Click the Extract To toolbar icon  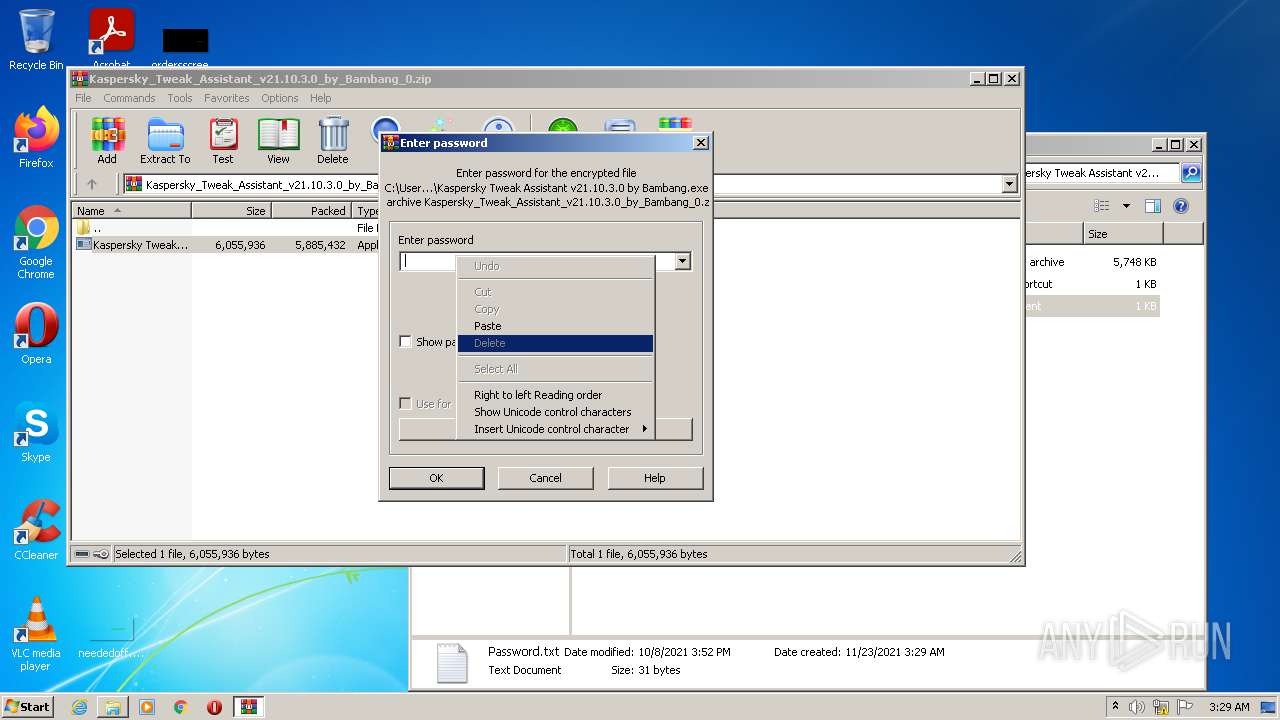pyautogui.click(x=165, y=140)
